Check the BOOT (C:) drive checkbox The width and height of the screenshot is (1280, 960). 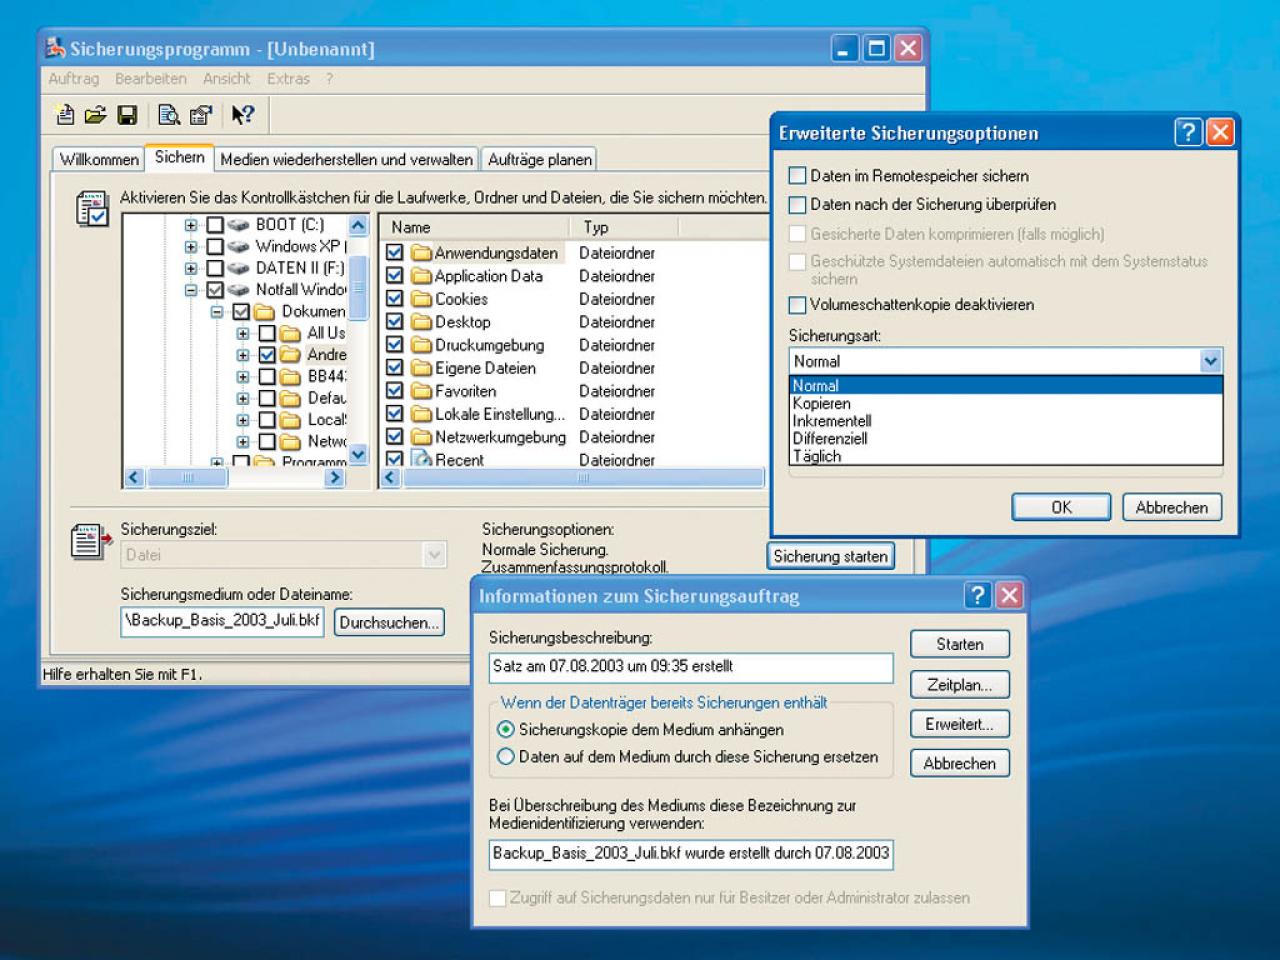(x=215, y=225)
